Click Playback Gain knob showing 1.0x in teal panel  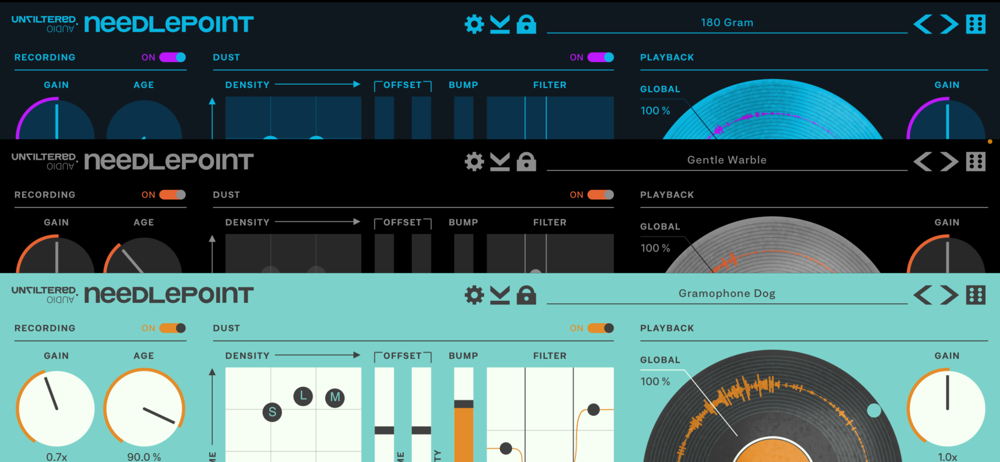point(947,408)
